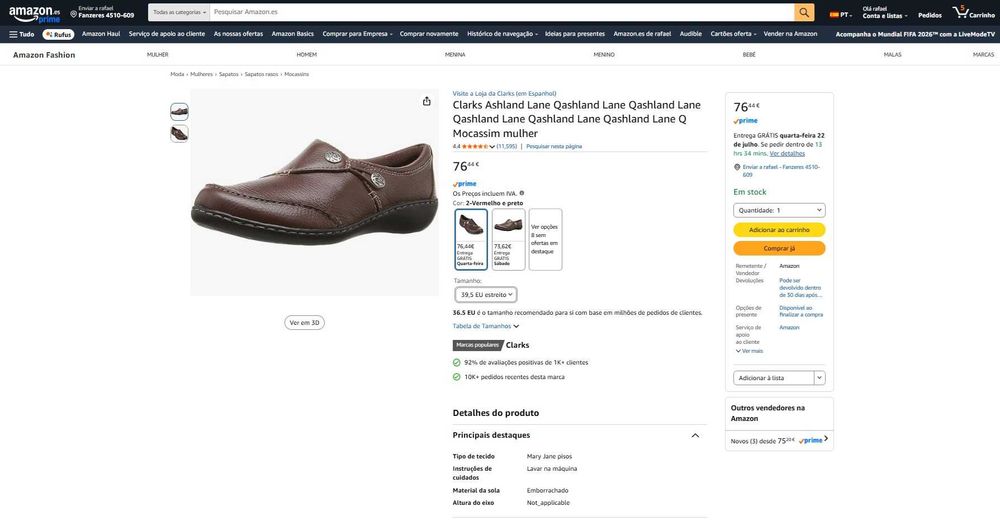Click the share icon above product image
This screenshot has width=1000, height=525.
pyautogui.click(x=427, y=101)
